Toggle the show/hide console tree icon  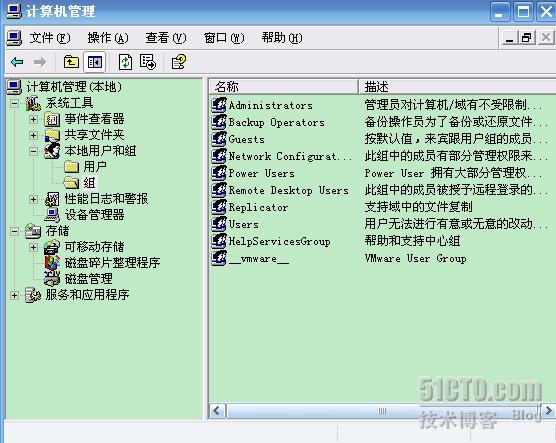[94, 62]
